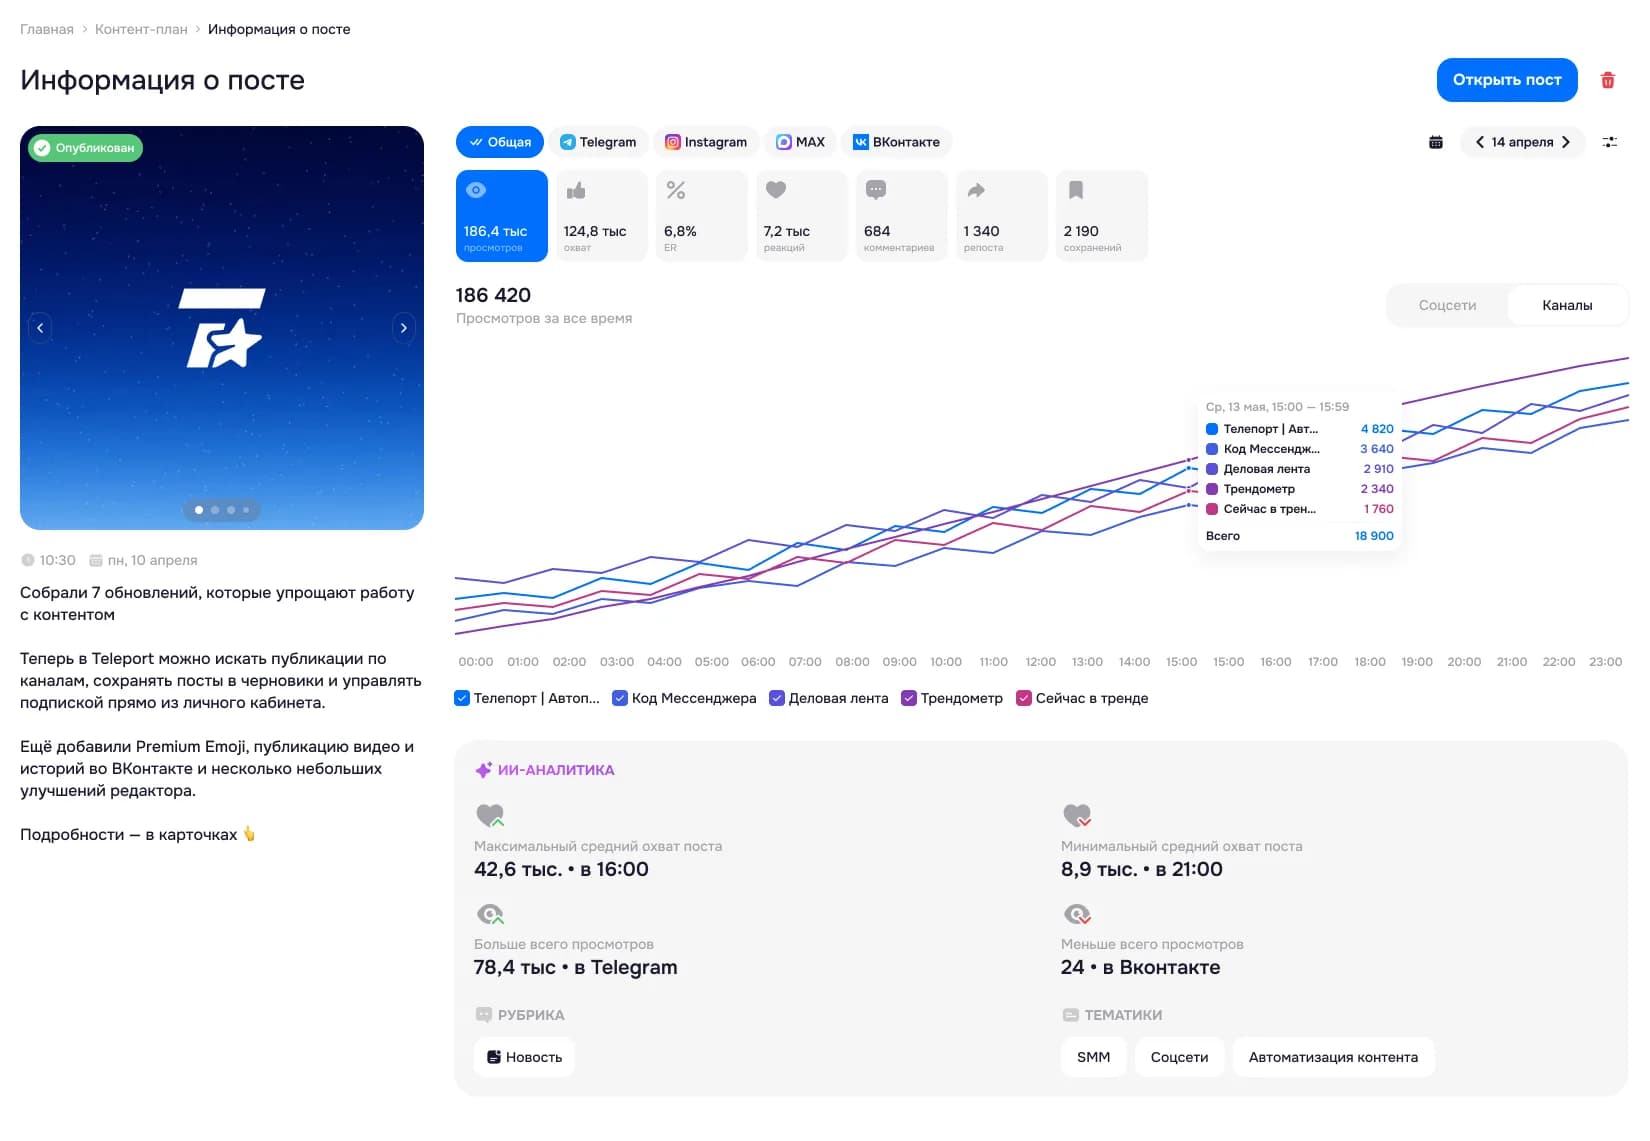Screen dimensions: 1650x1141
Task: Click the Автоматизация контента topic tag
Action: [x=1334, y=1057]
